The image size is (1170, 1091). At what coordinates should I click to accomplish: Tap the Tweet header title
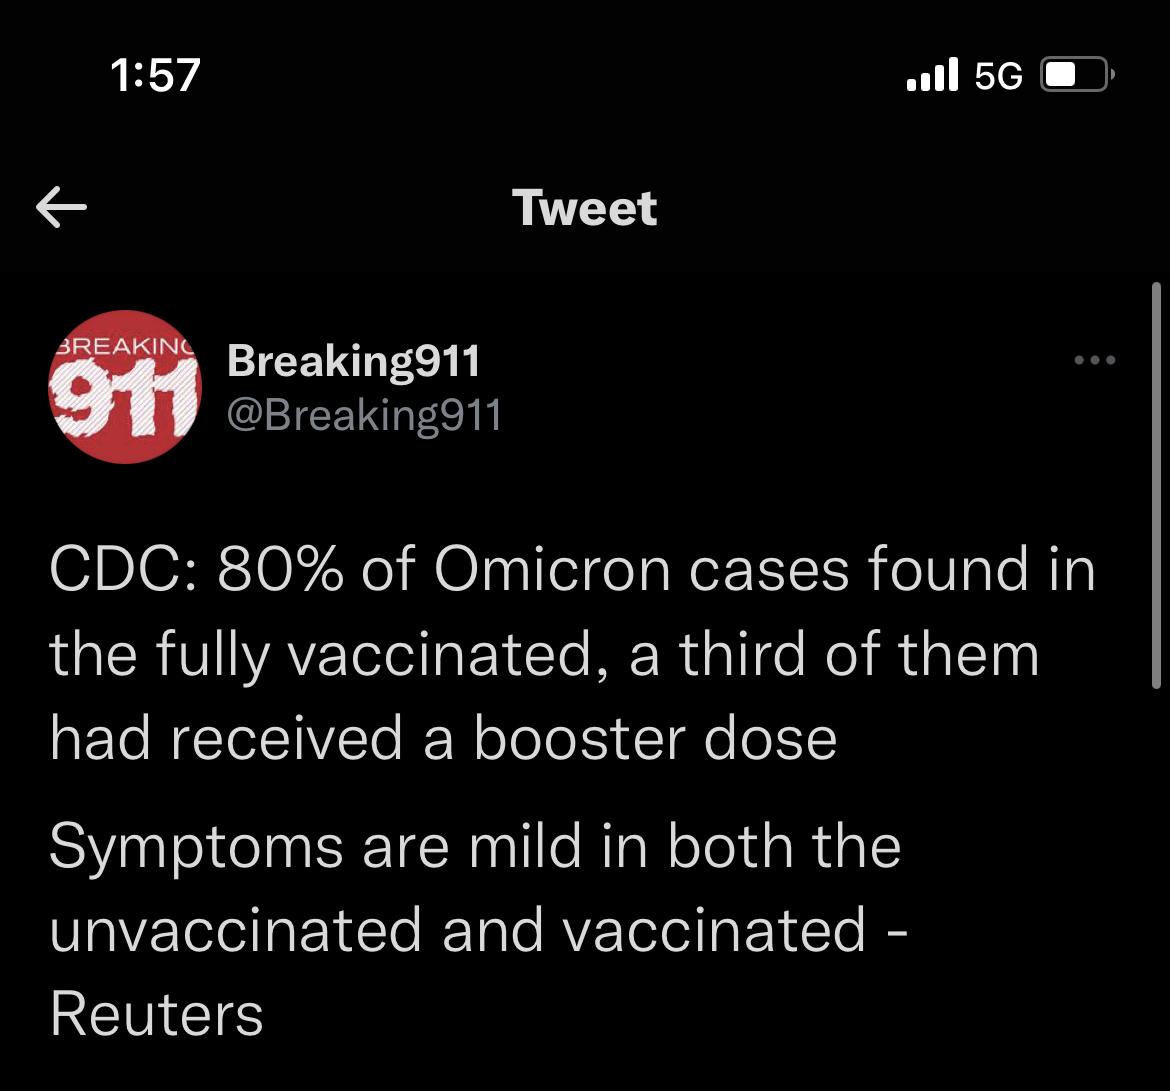click(x=584, y=207)
